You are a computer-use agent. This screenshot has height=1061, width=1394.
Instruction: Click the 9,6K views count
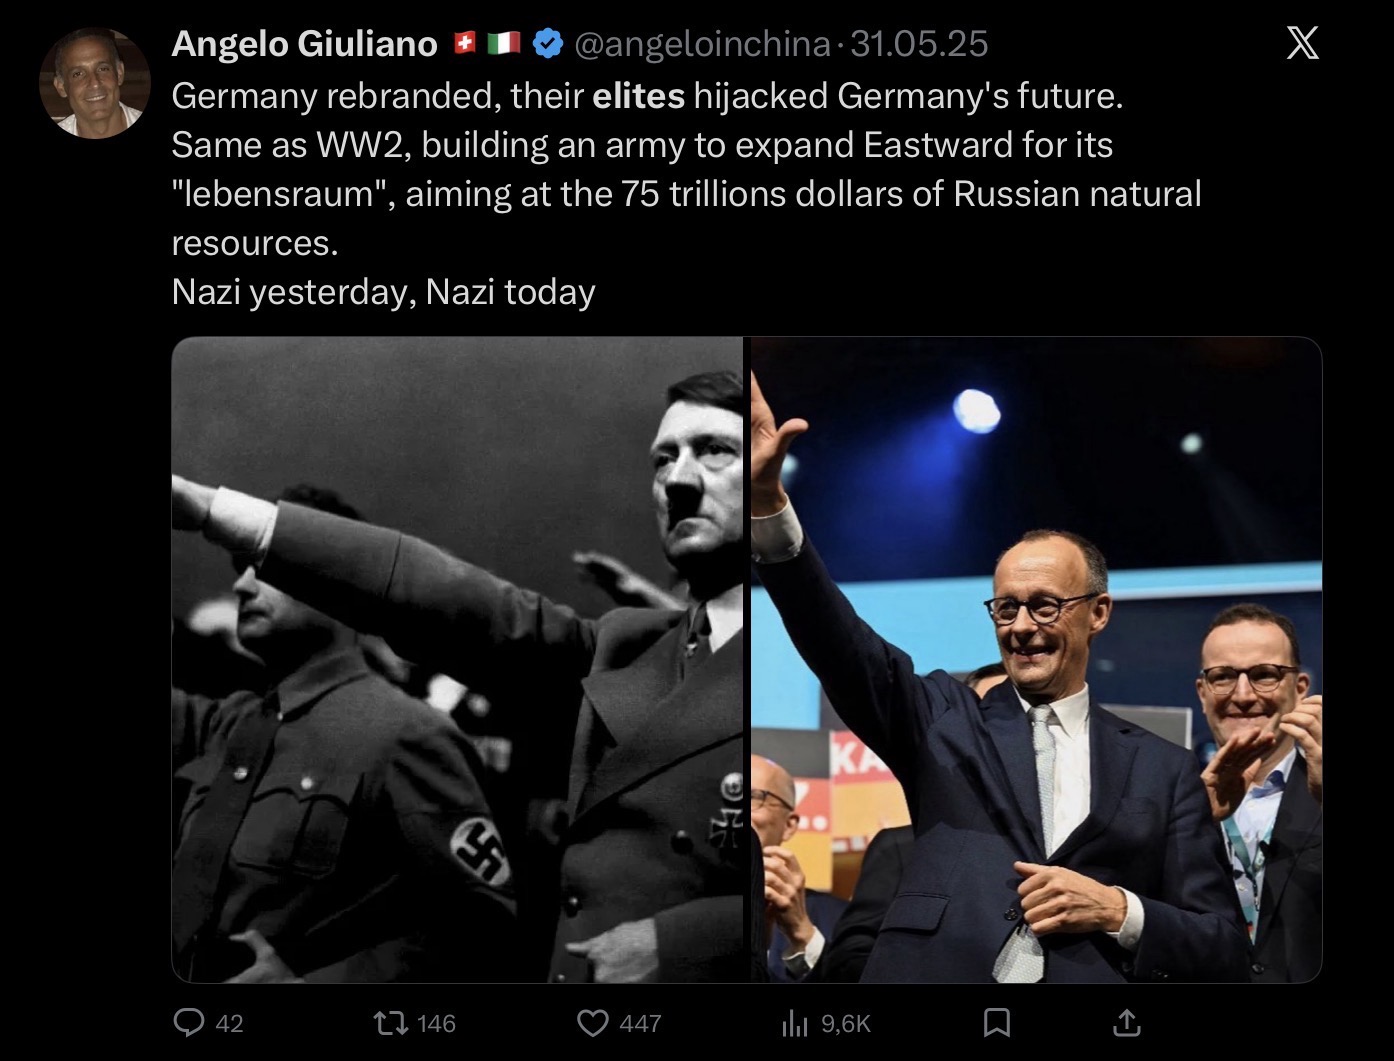846,1023
